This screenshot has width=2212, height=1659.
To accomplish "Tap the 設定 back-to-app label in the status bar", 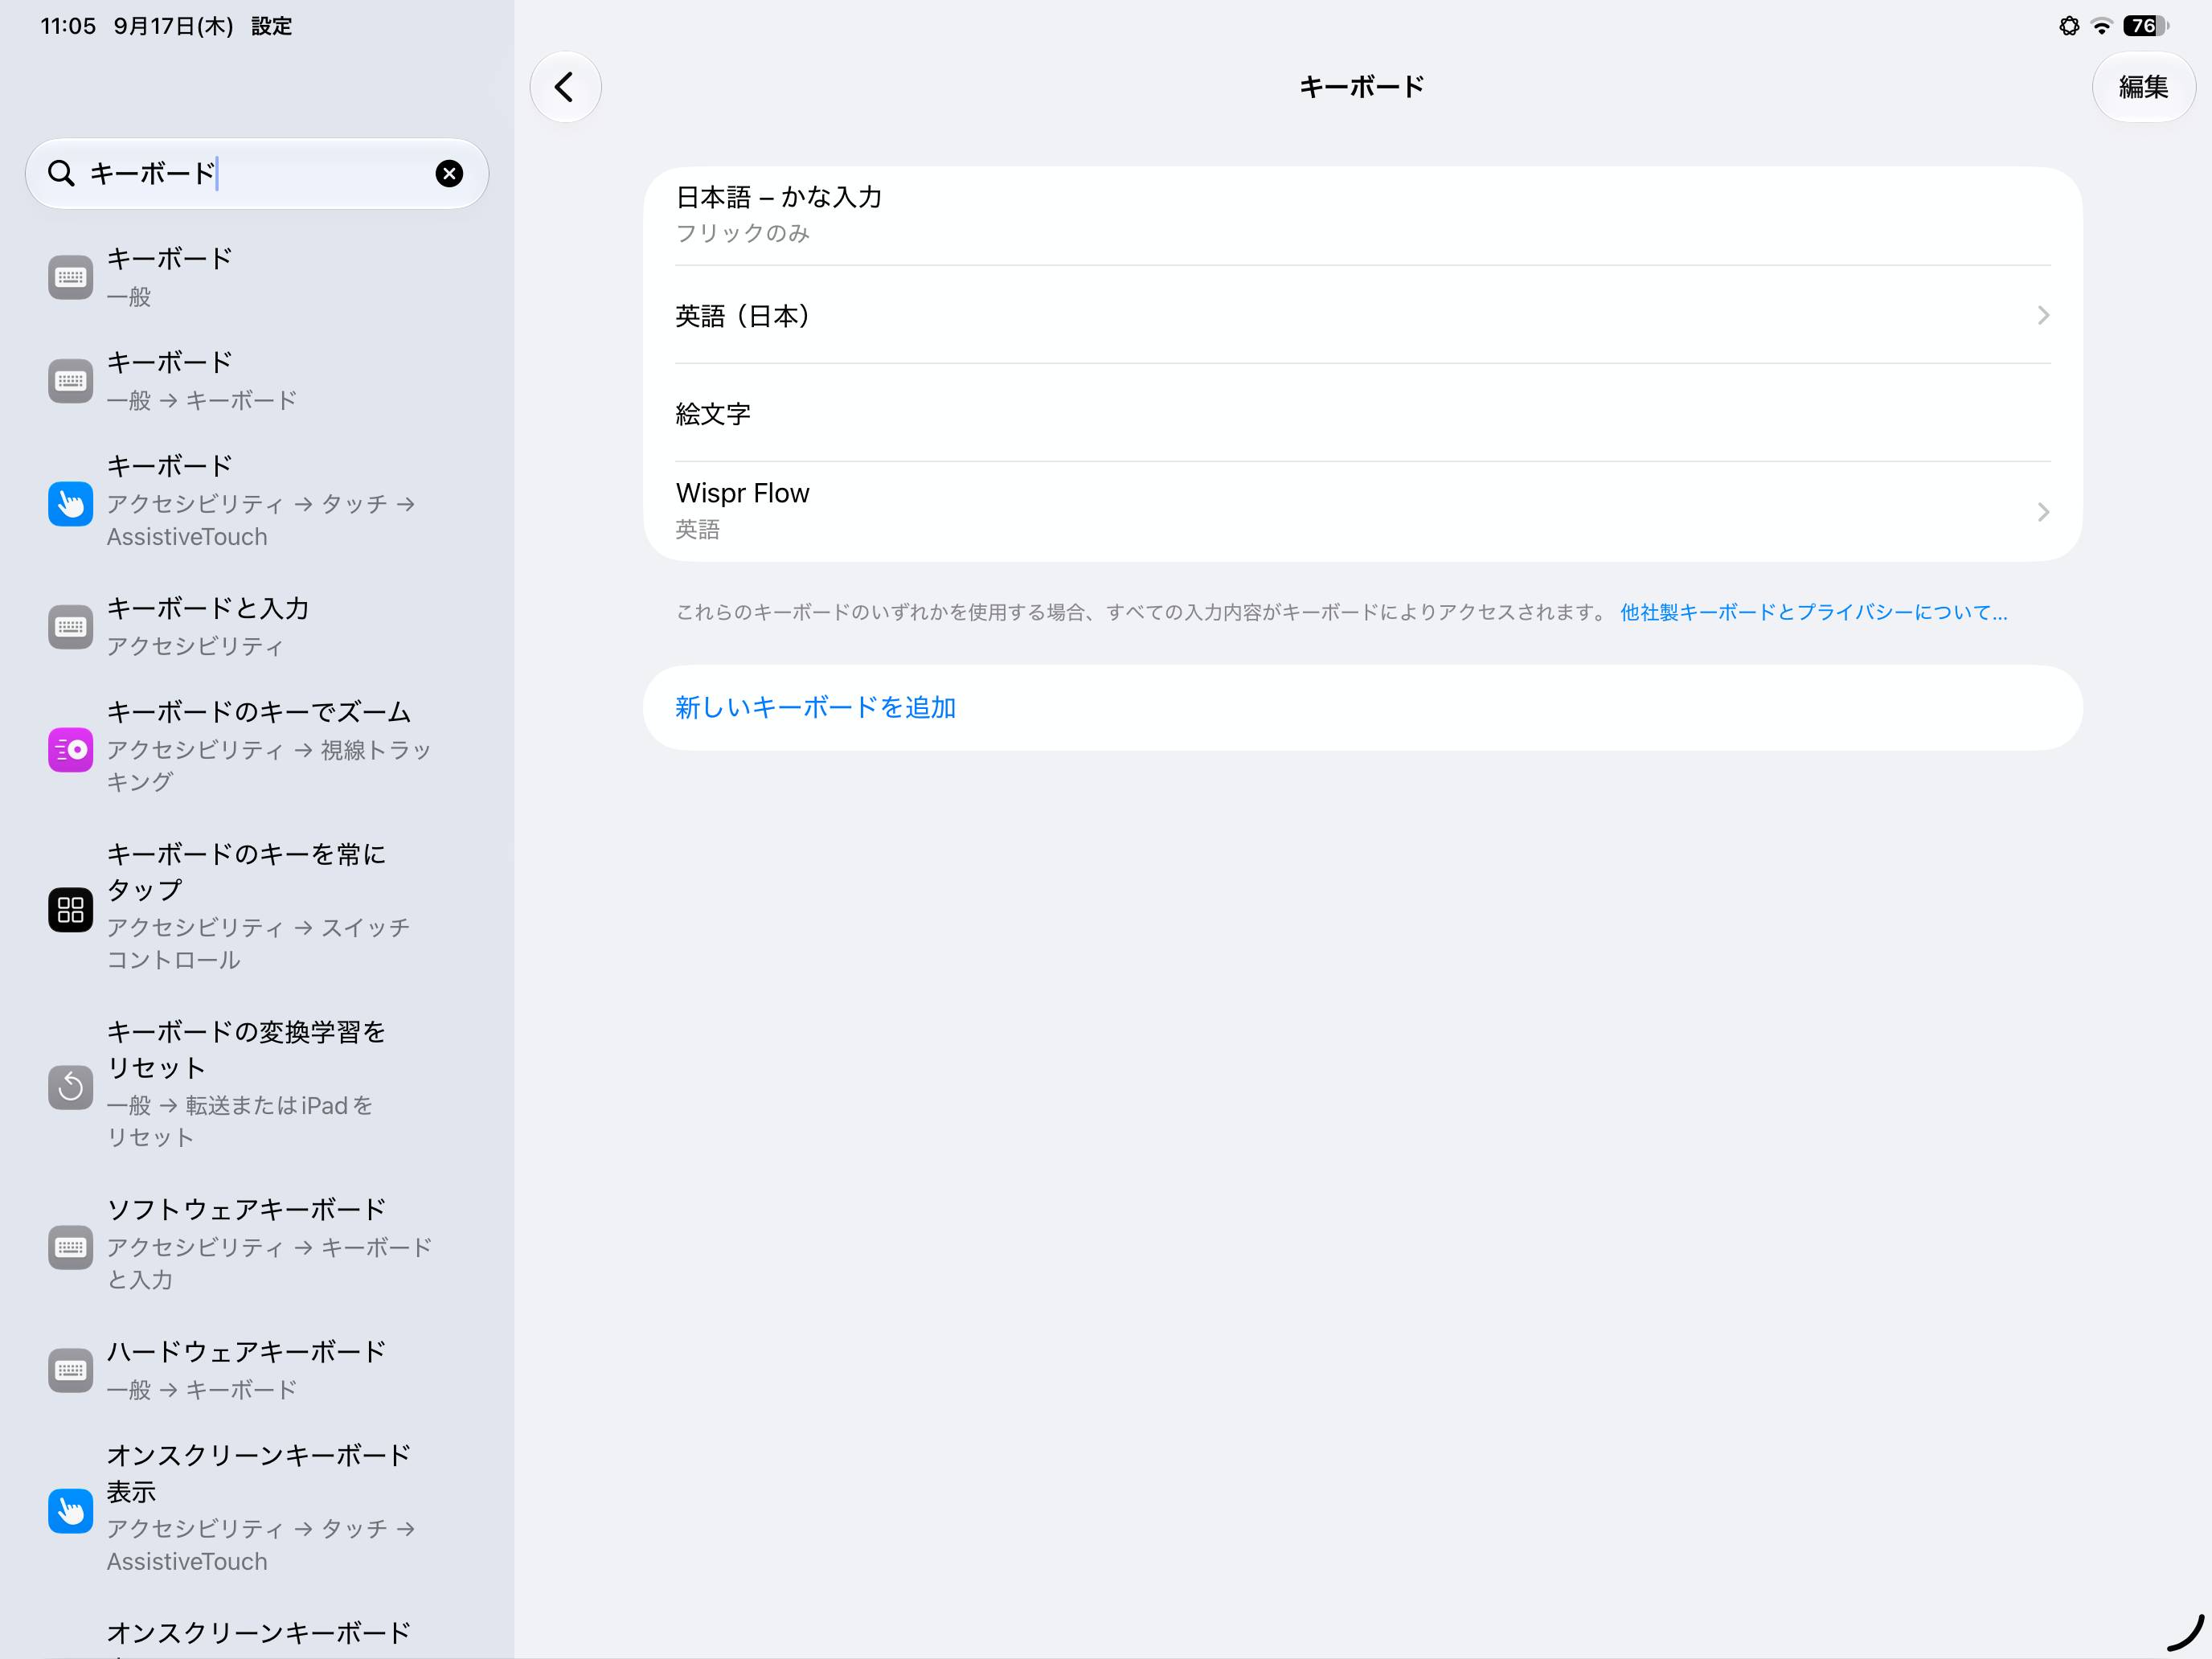I will tap(271, 26).
